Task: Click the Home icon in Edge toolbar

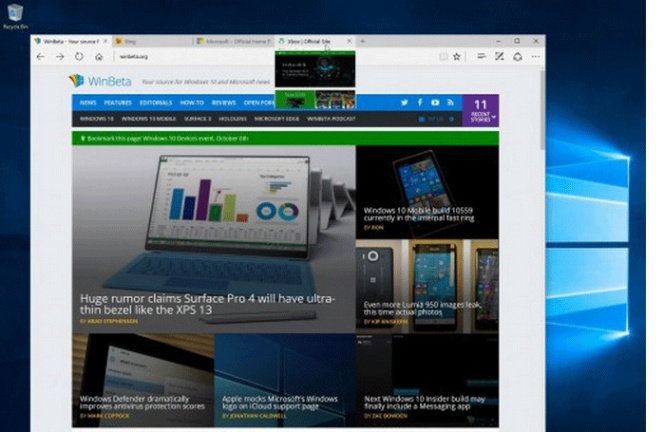Action: (x=99, y=56)
